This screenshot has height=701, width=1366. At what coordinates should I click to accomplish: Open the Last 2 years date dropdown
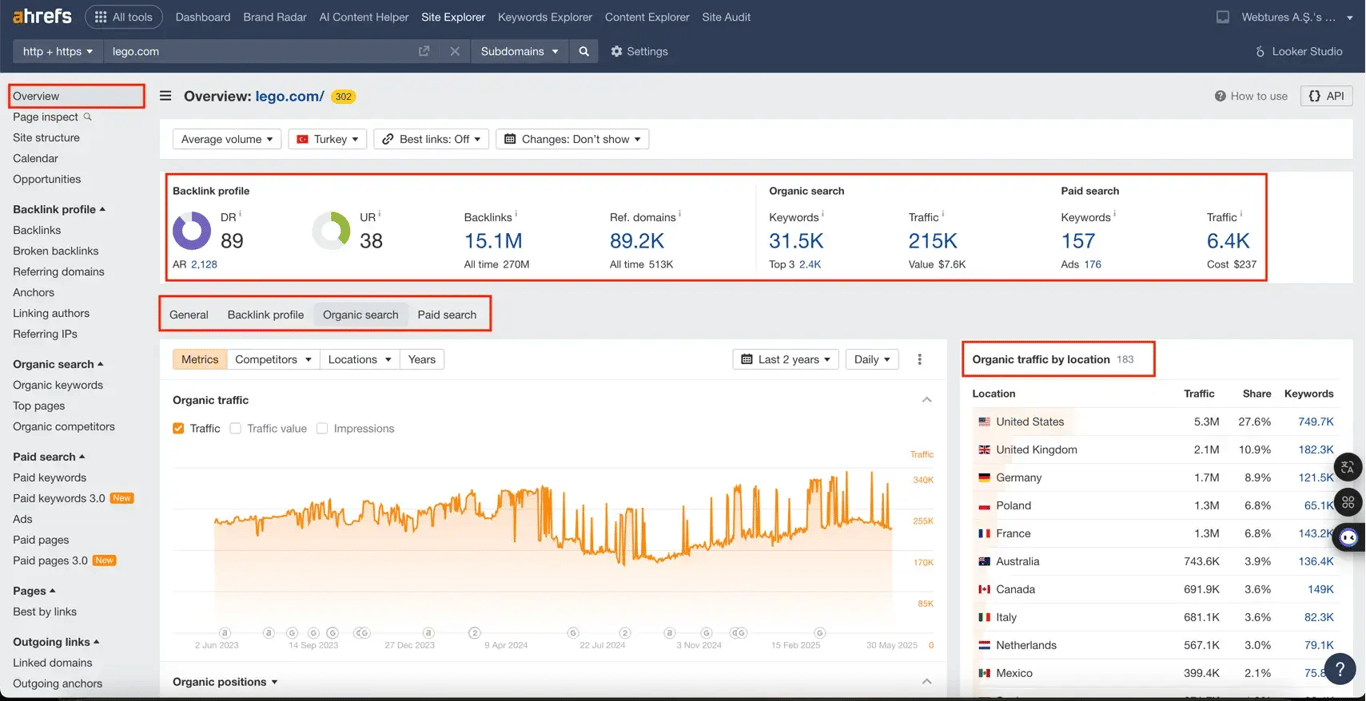(785, 359)
